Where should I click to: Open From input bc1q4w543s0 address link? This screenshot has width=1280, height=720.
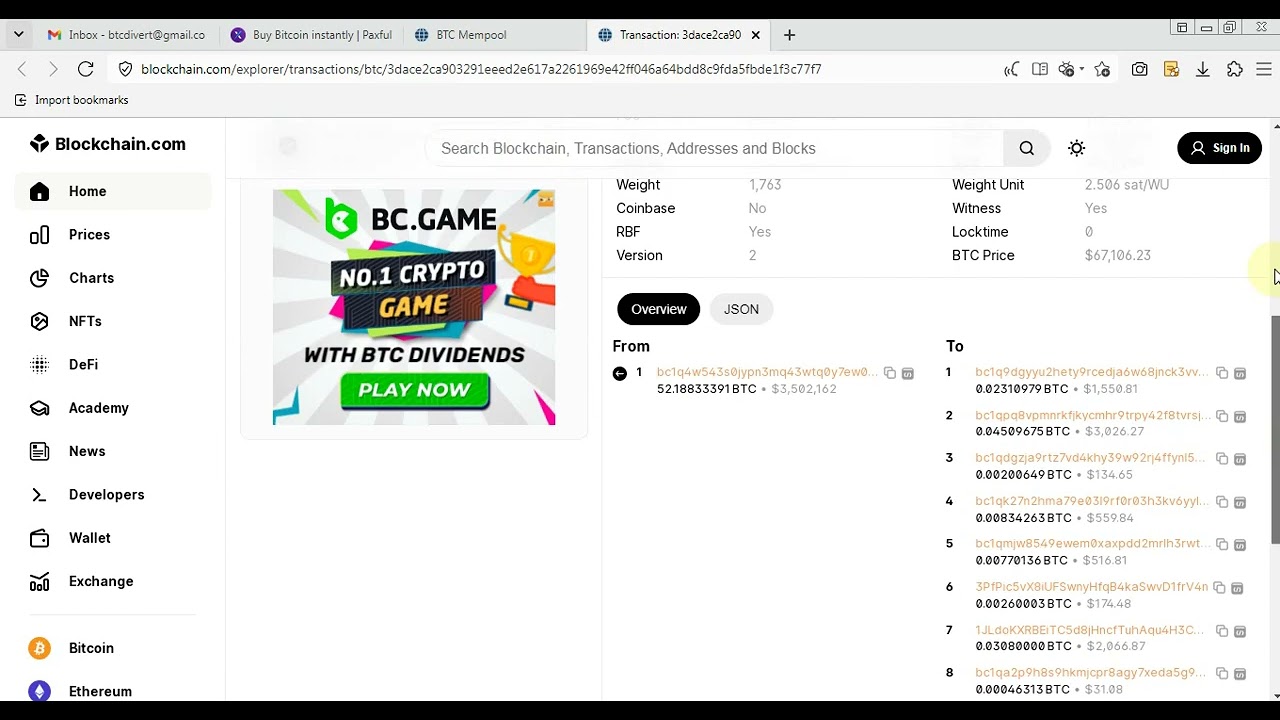pyautogui.click(x=767, y=372)
